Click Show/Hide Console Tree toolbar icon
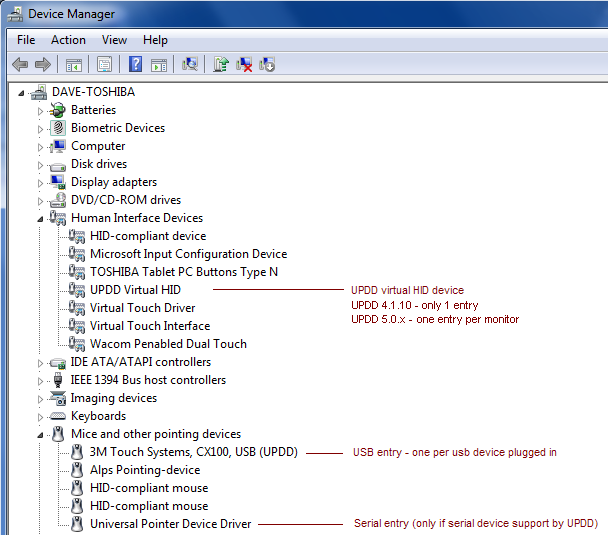608x535 pixels. 74,65
